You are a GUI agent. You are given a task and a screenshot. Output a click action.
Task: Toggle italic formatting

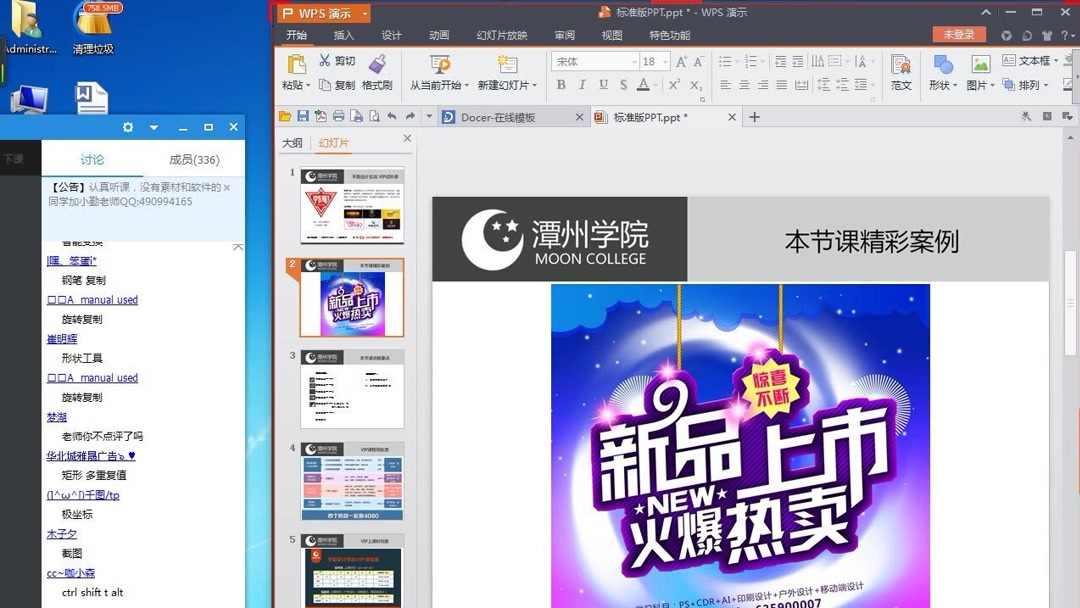pyautogui.click(x=583, y=83)
